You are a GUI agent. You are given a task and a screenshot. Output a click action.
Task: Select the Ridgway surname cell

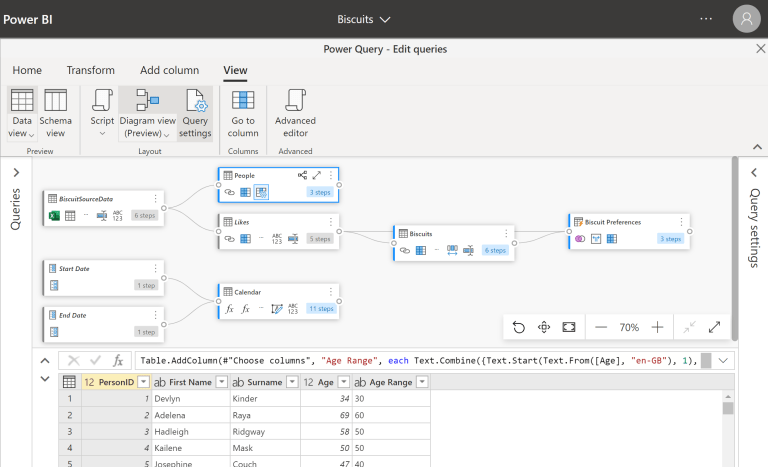(x=265, y=431)
